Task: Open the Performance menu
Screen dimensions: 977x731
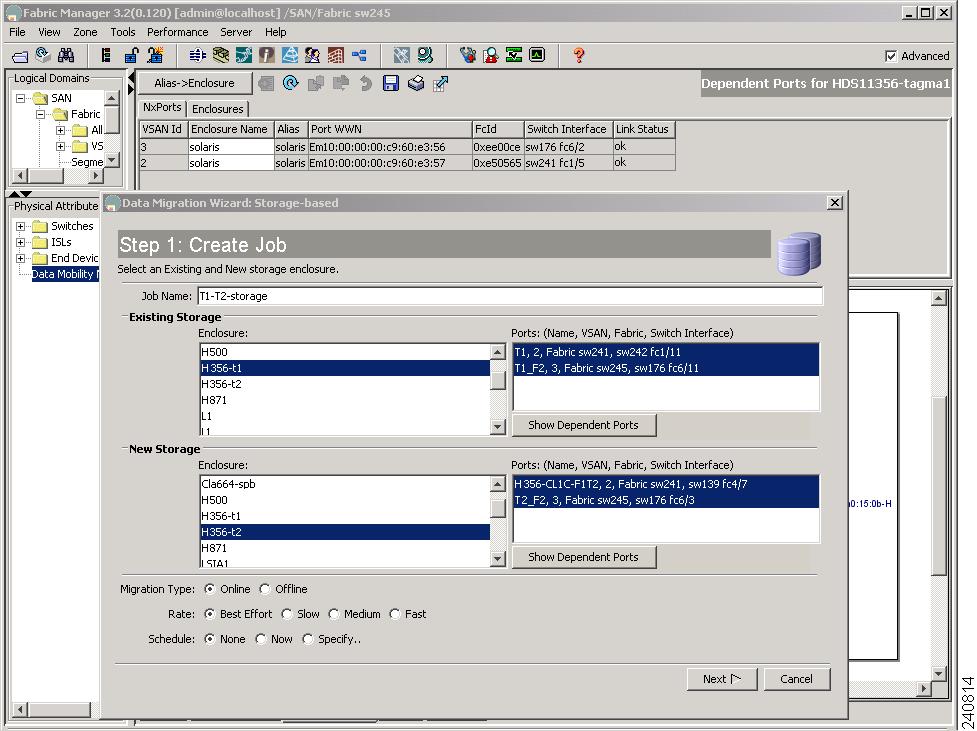Action: click(x=178, y=32)
